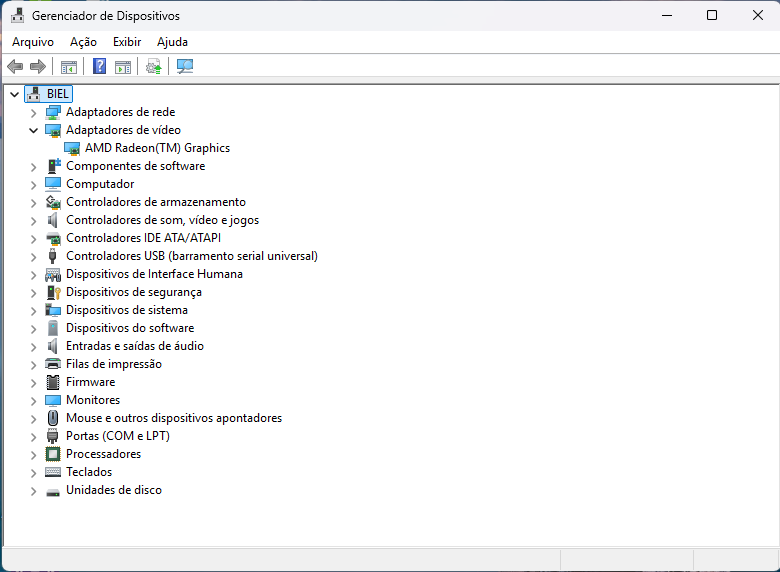Open the Help question-mark toolbar icon
This screenshot has width=780, height=572.
click(x=99, y=66)
